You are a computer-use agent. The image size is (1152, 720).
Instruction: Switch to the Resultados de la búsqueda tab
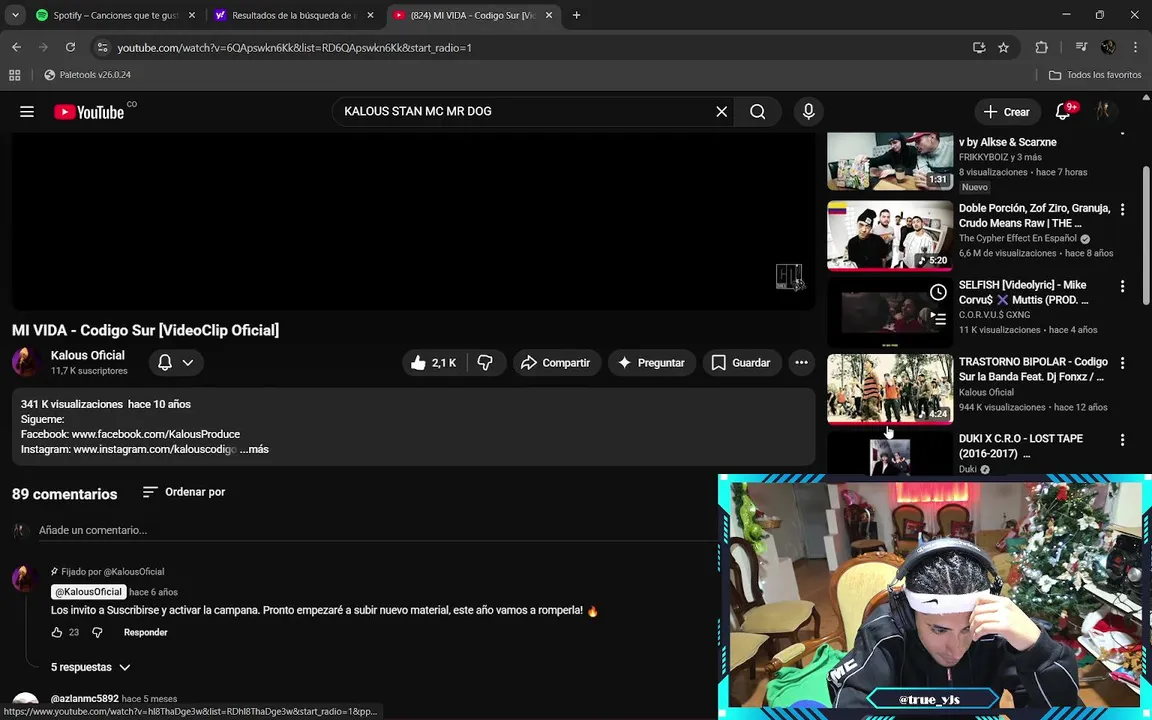point(295,15)
